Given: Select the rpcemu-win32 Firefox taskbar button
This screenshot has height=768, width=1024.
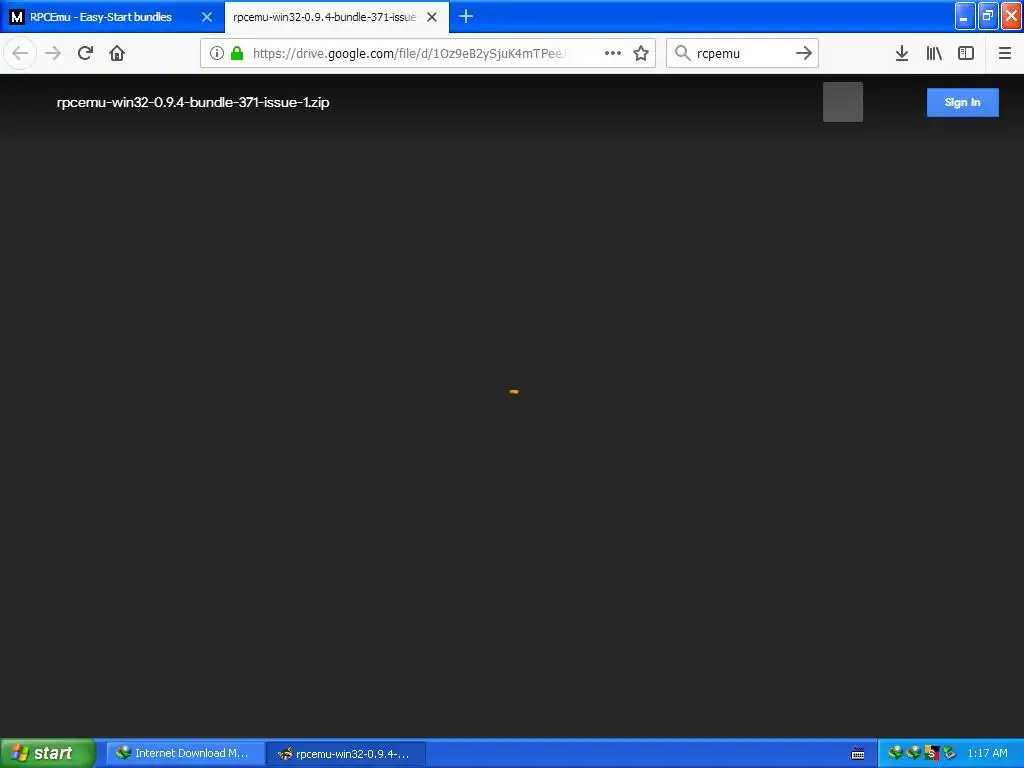Looking at the screenshot, I should 346,754.
